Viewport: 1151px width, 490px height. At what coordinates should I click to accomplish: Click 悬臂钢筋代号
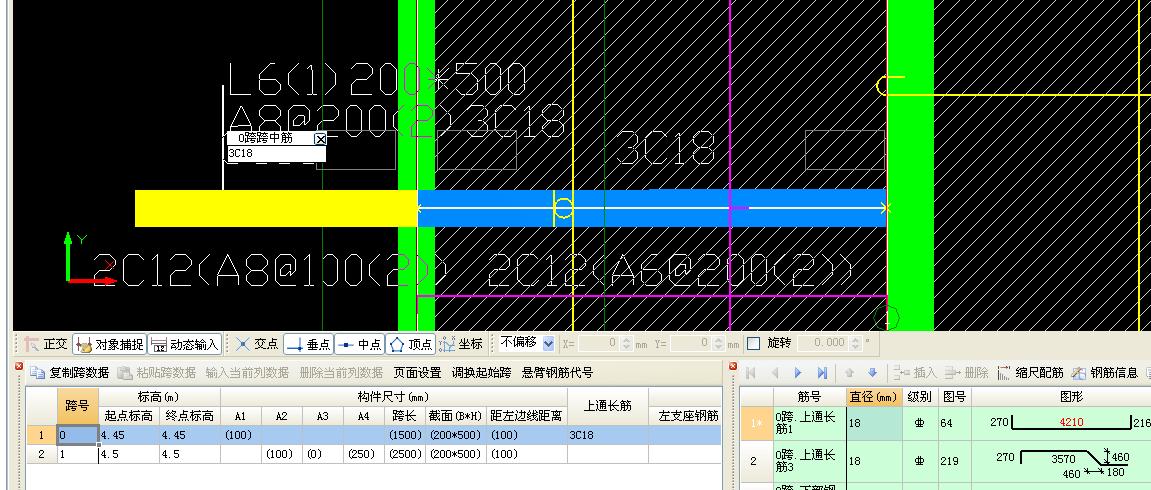click(x=557, y=373)
